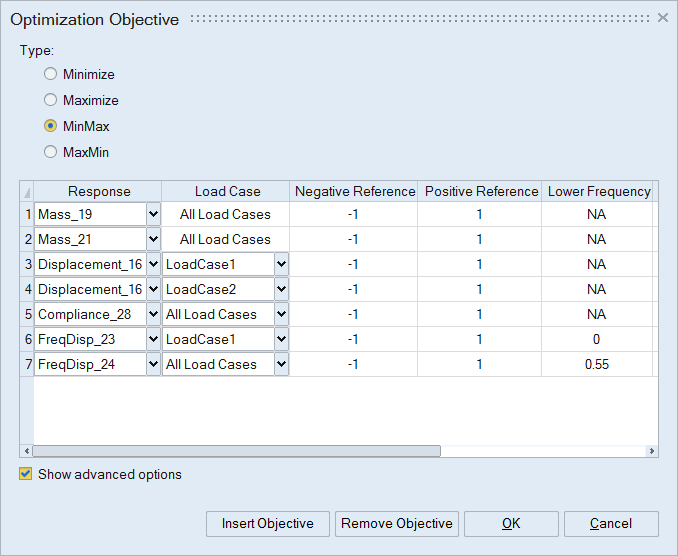
Task: Confirm with the OK button
Action: 511,524
